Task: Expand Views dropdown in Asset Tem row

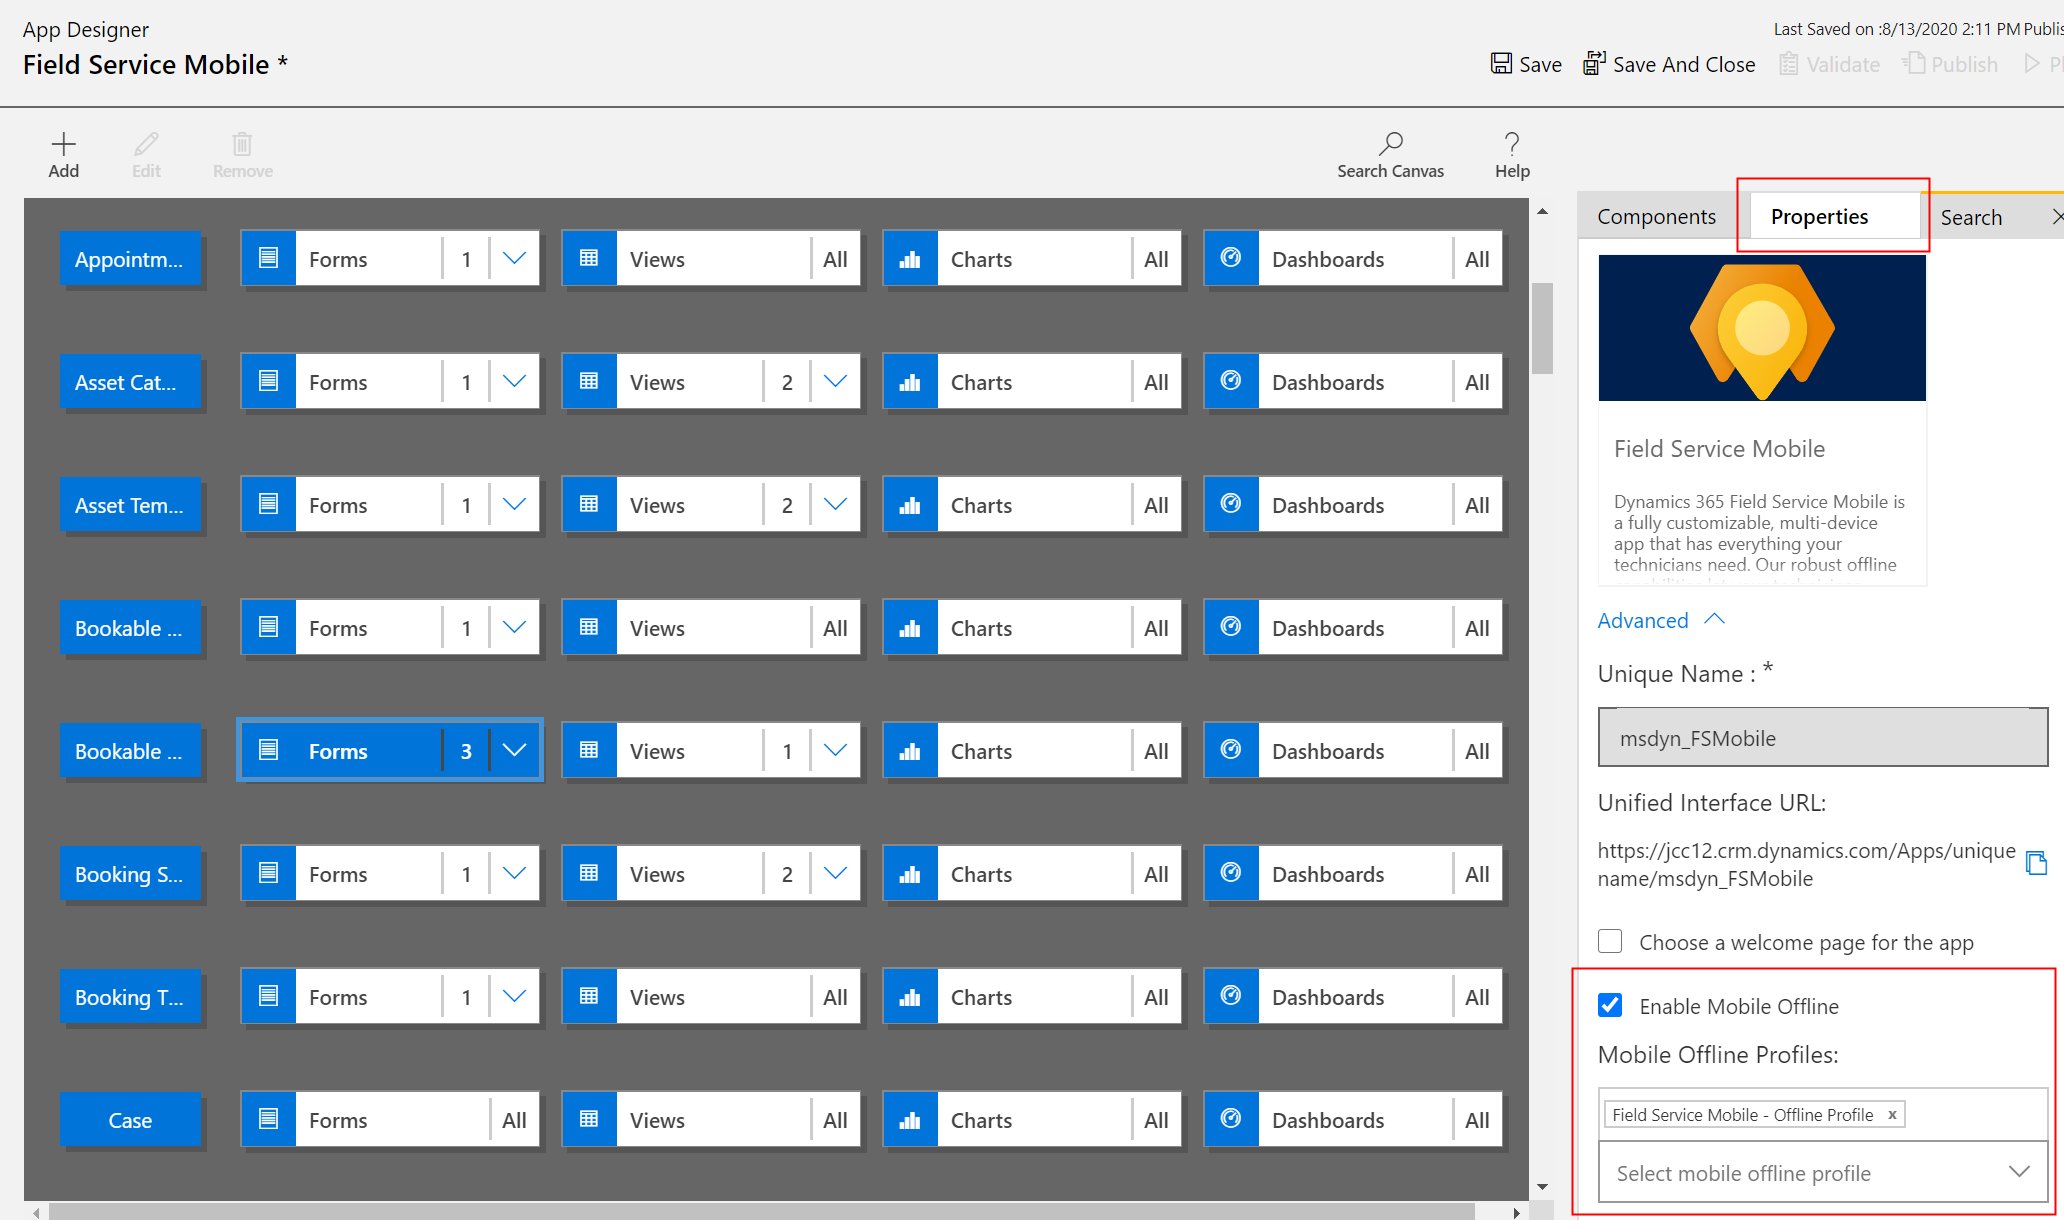Action: [x=835, y=505]
